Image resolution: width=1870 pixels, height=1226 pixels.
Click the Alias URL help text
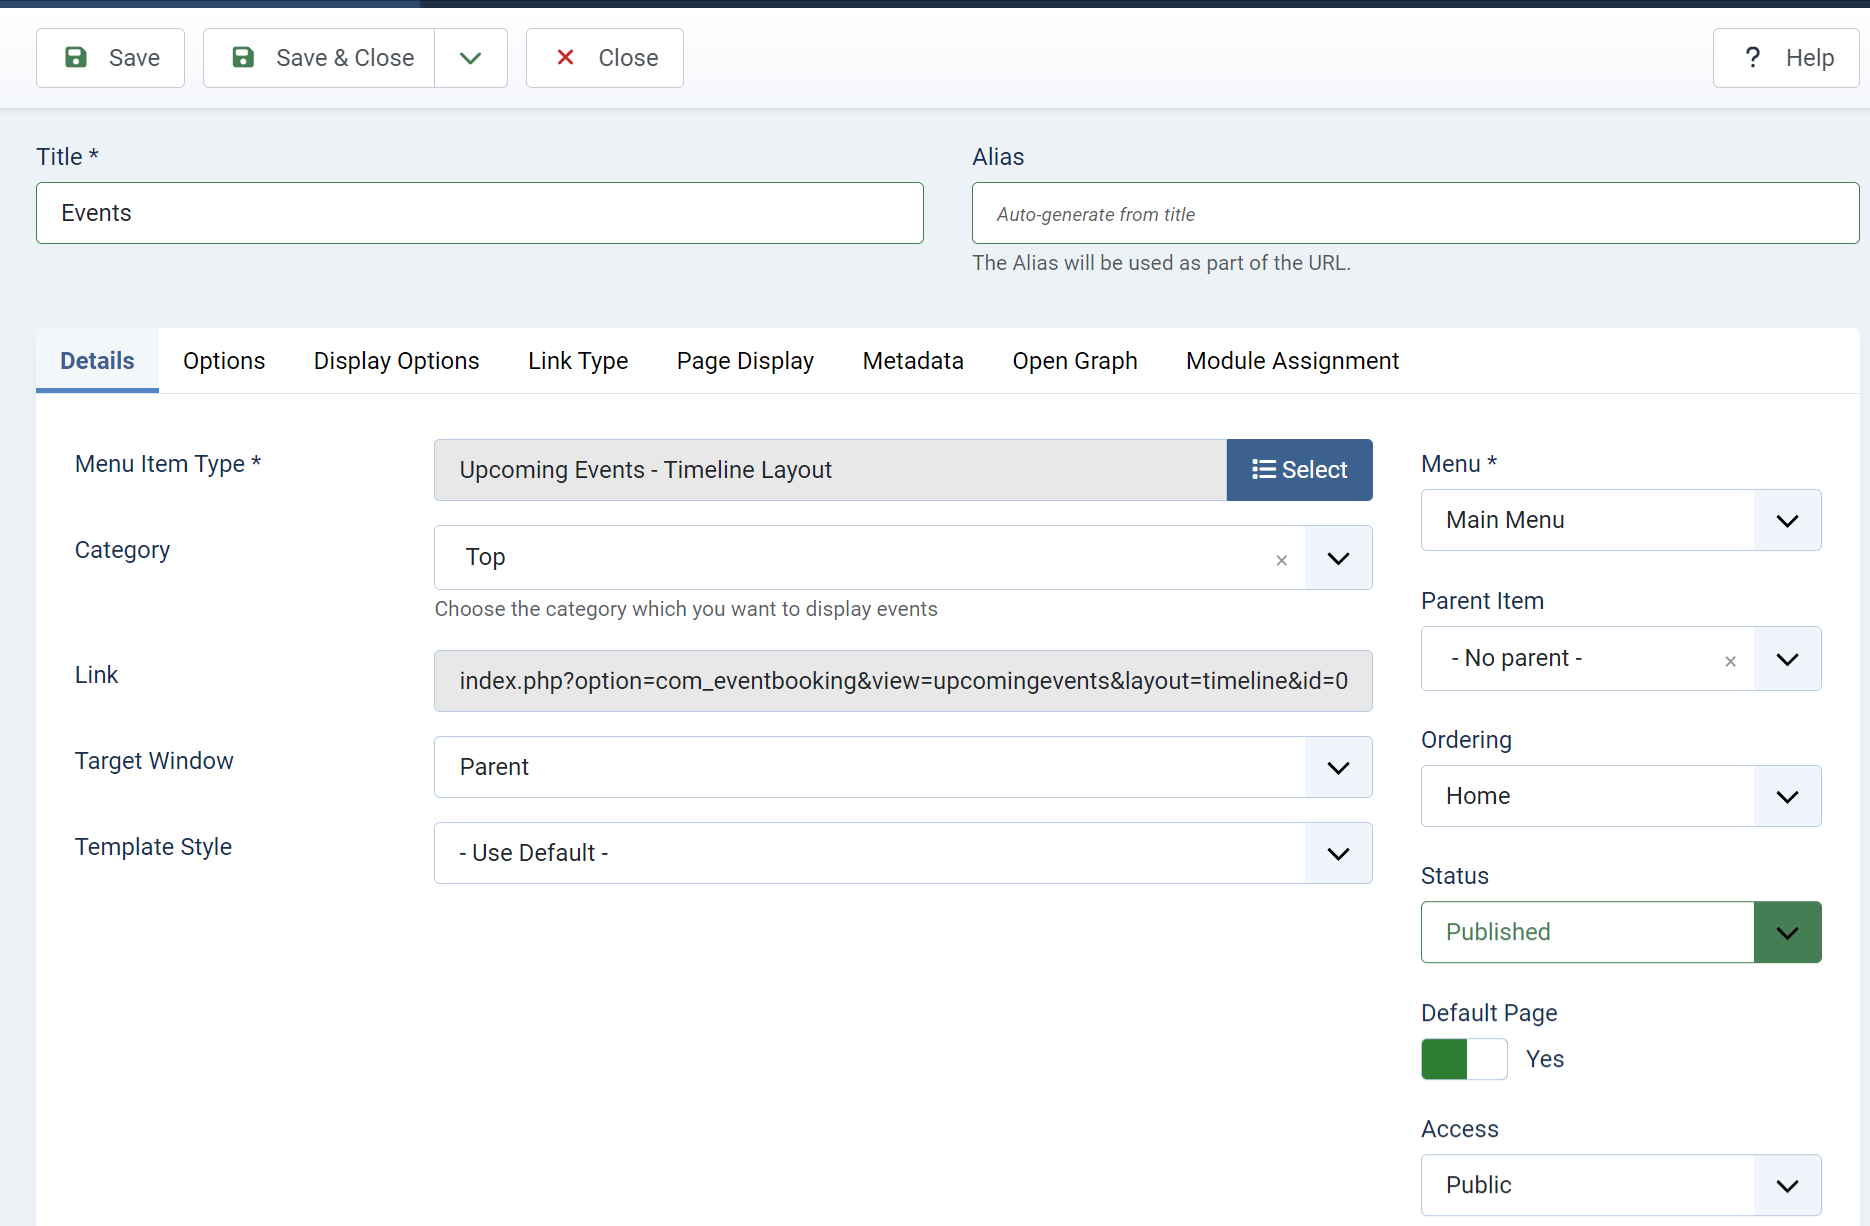1161,263
